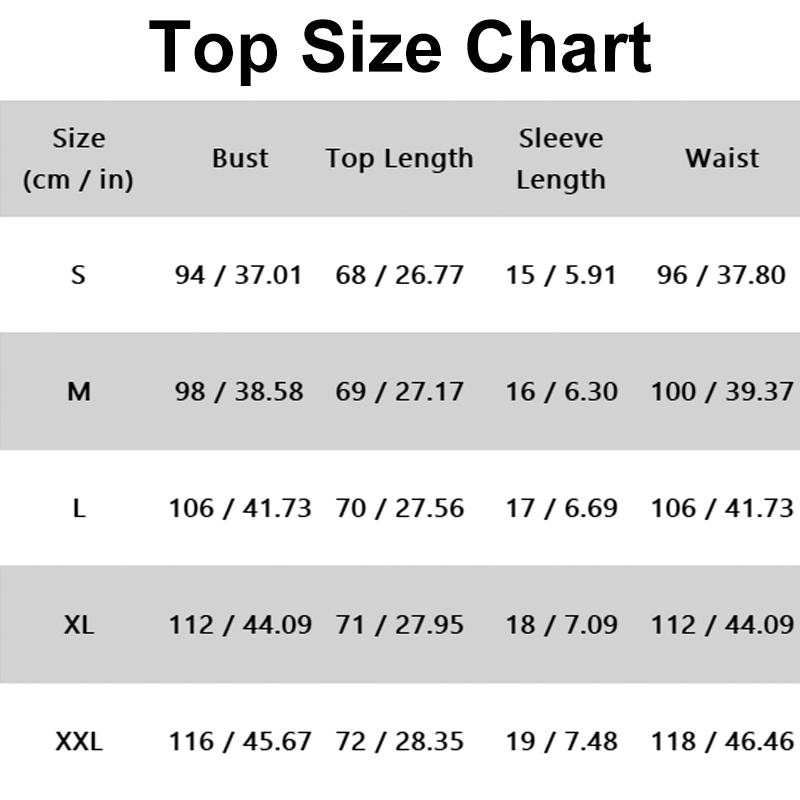The height and width of the screenshot is (800, 800).
Task: Select the Top Length column header
Action: 400,159
